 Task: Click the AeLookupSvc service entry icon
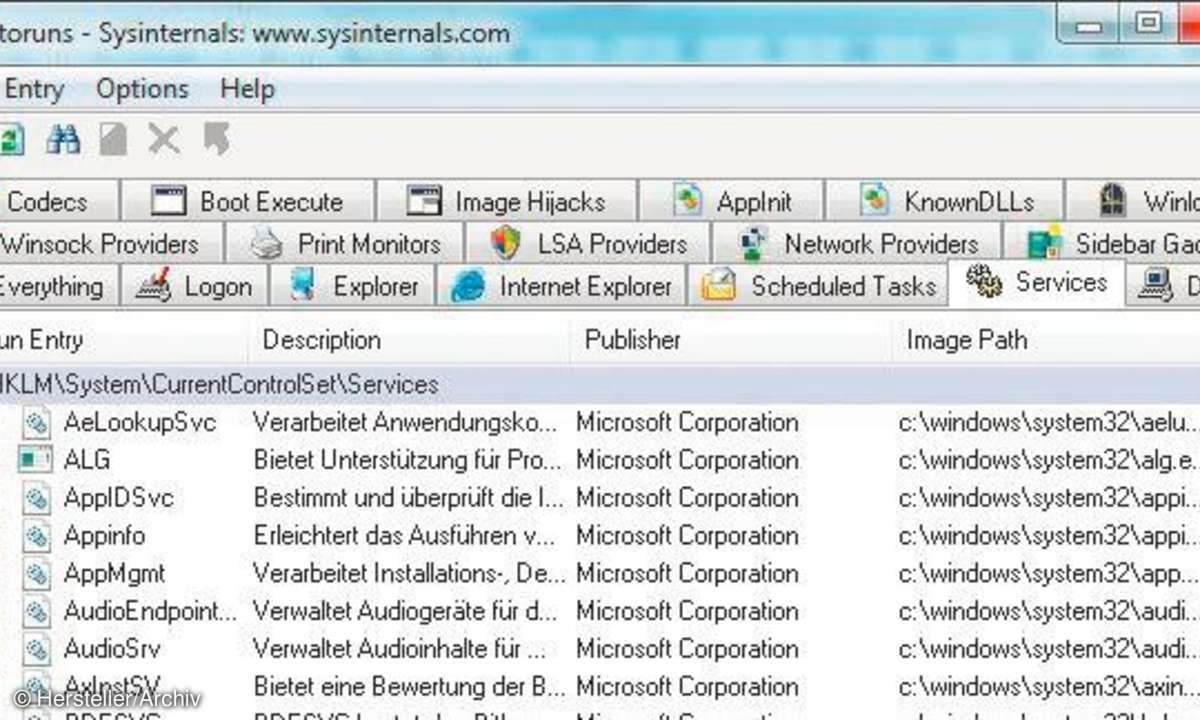37,423
